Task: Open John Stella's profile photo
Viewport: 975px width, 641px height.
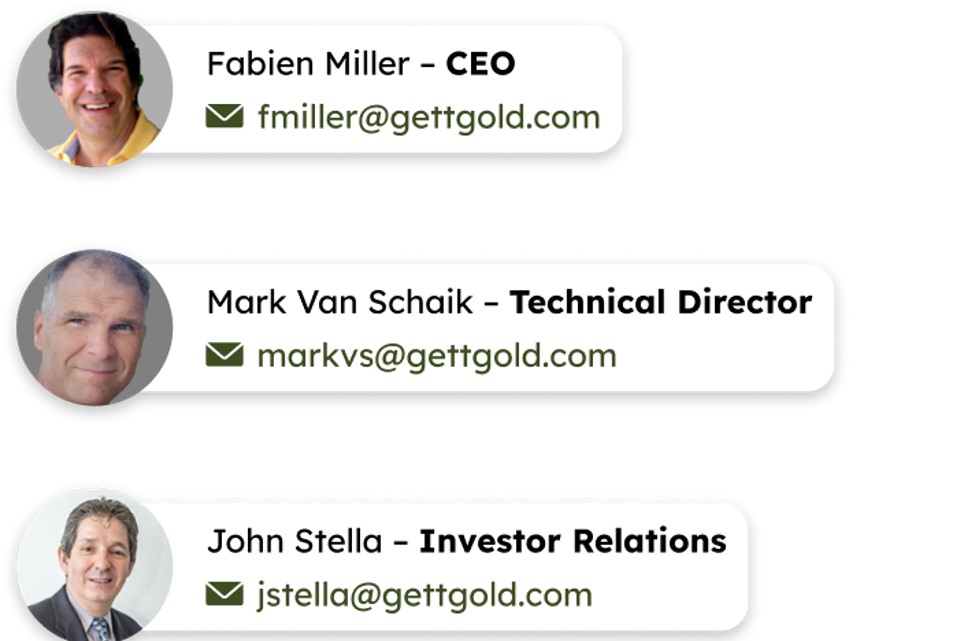Action: 95,565
